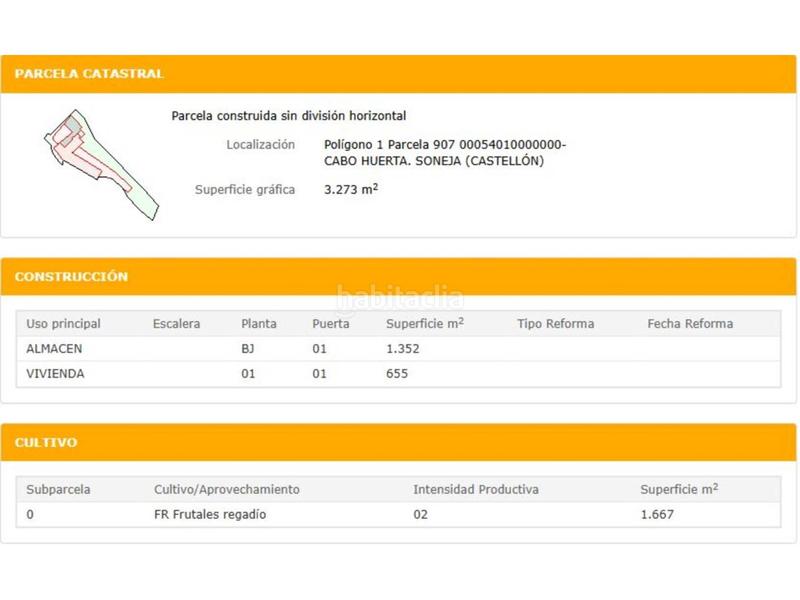The image size is (800, 600).
Task: Click the 3.273 m² graphic surface value
Action: 351,189
